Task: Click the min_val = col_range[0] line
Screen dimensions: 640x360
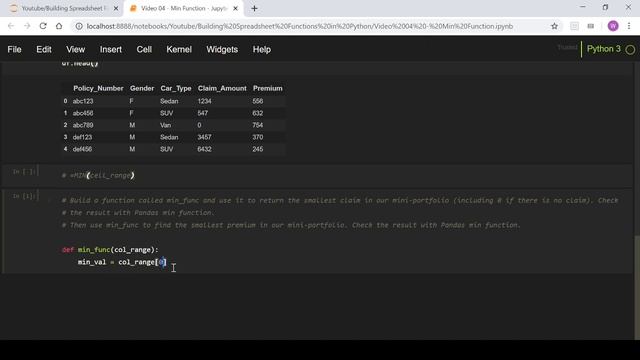Action: [x=122, y=262]
